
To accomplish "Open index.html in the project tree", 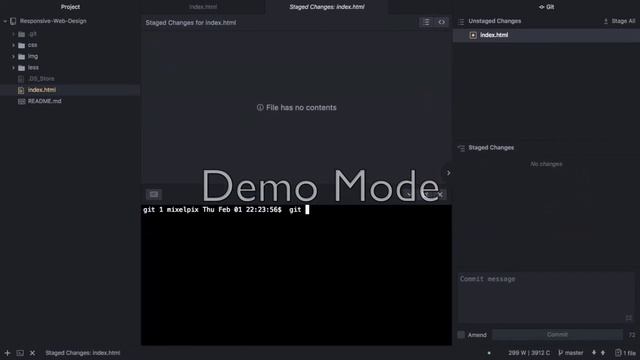I will [x=42, y=90].
